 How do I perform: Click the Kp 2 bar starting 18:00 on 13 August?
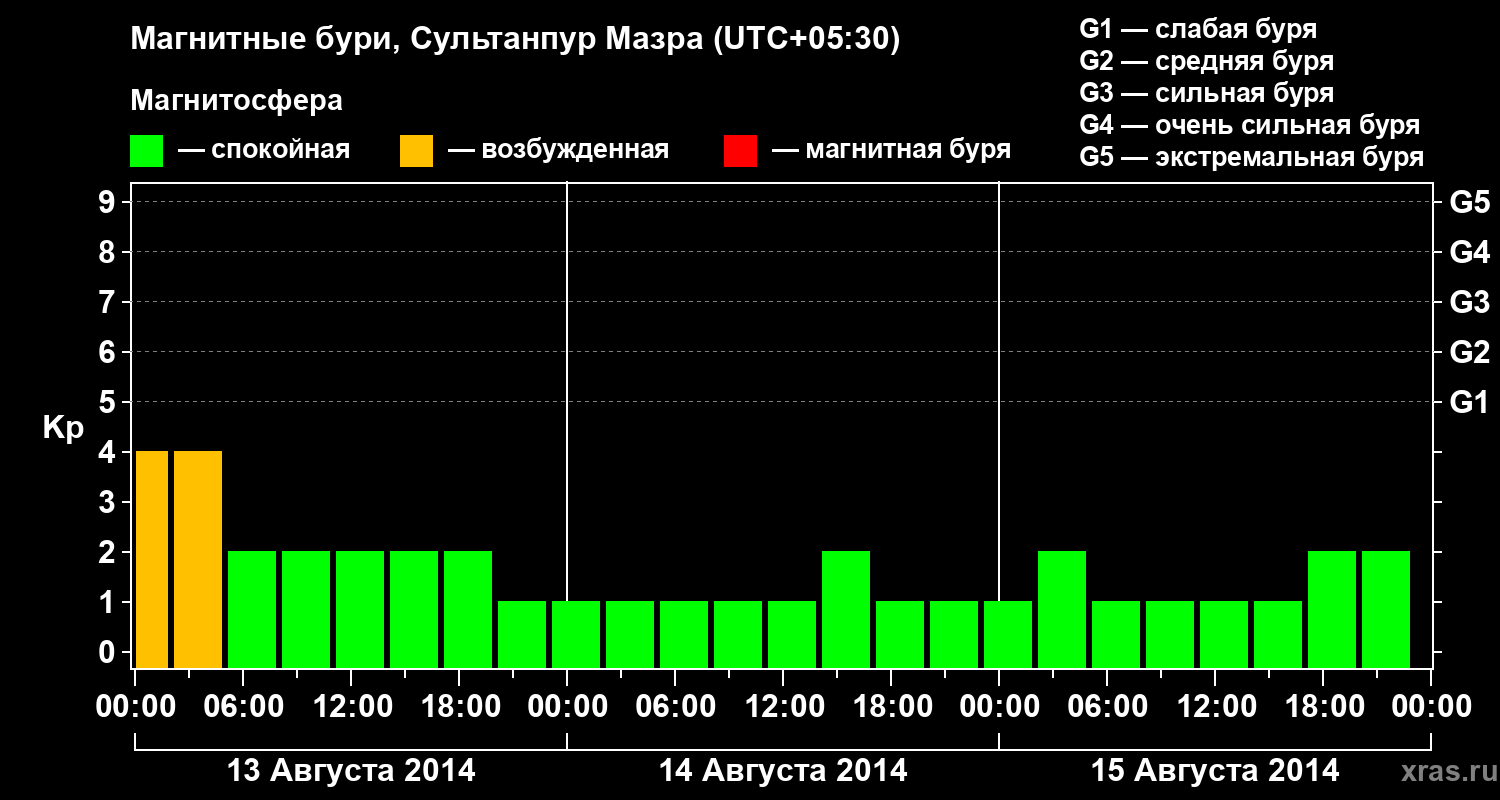click(x=468, y=609)
